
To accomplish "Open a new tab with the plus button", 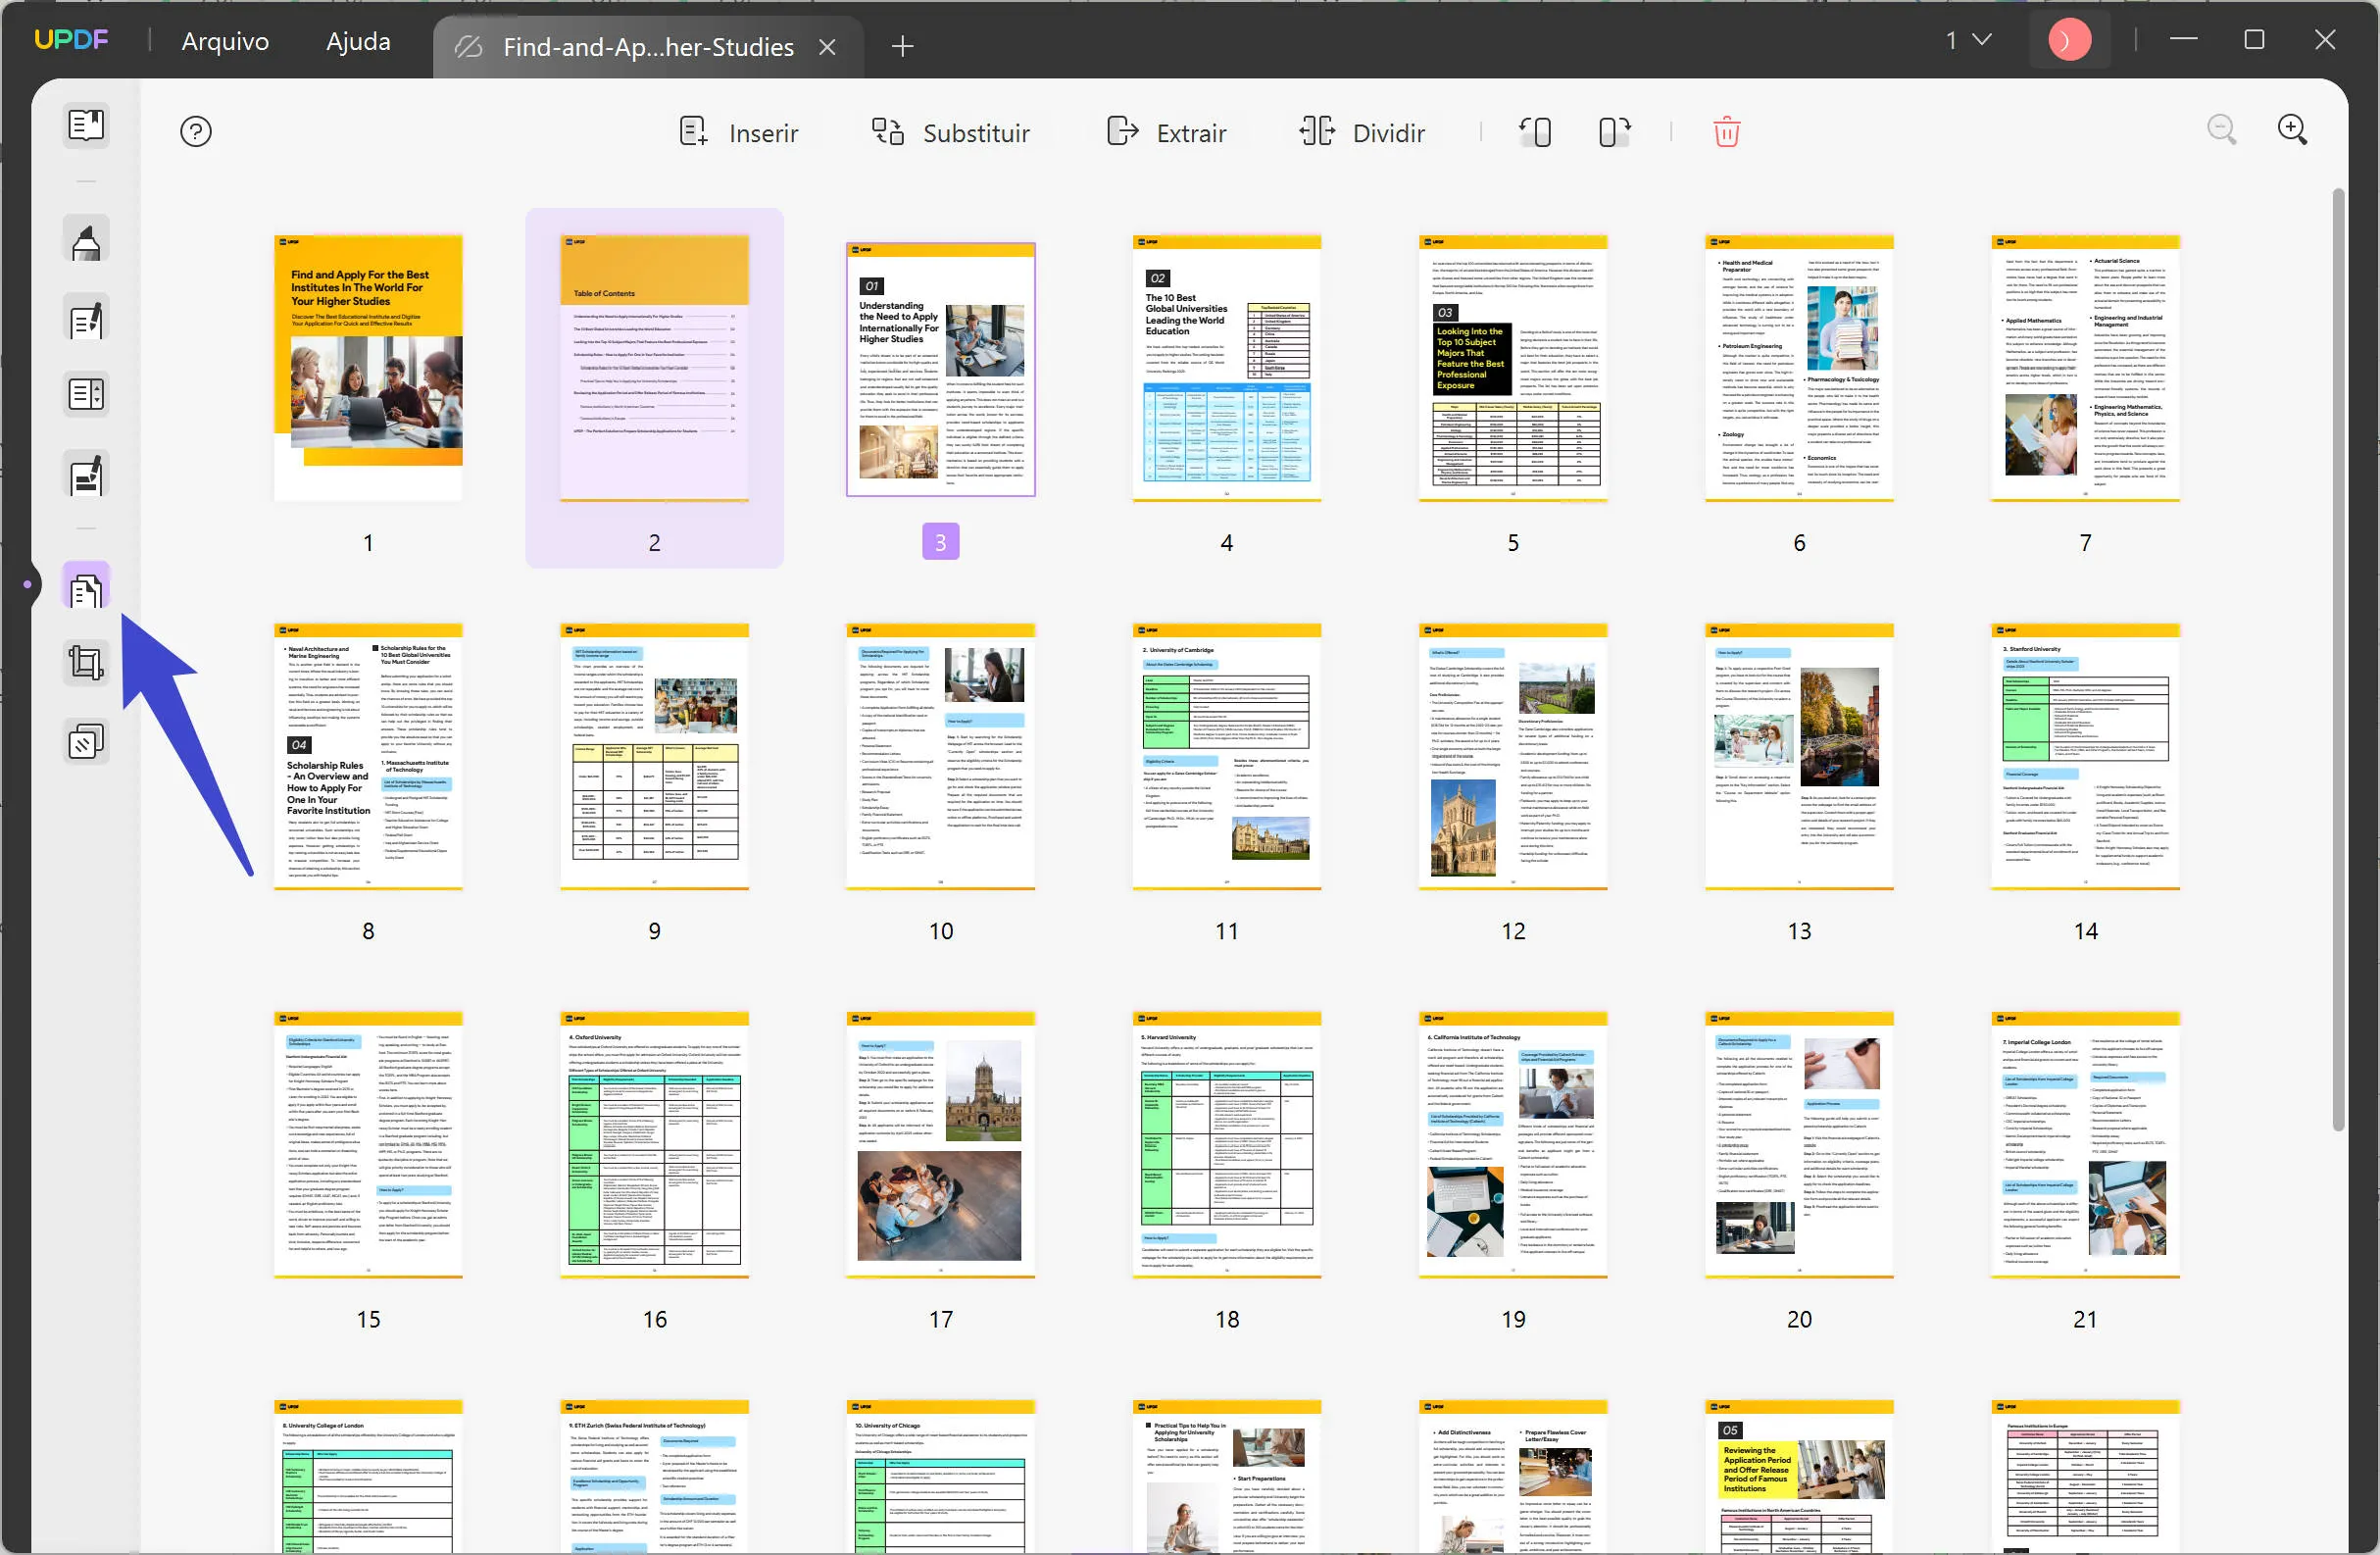I will point(902,46).
